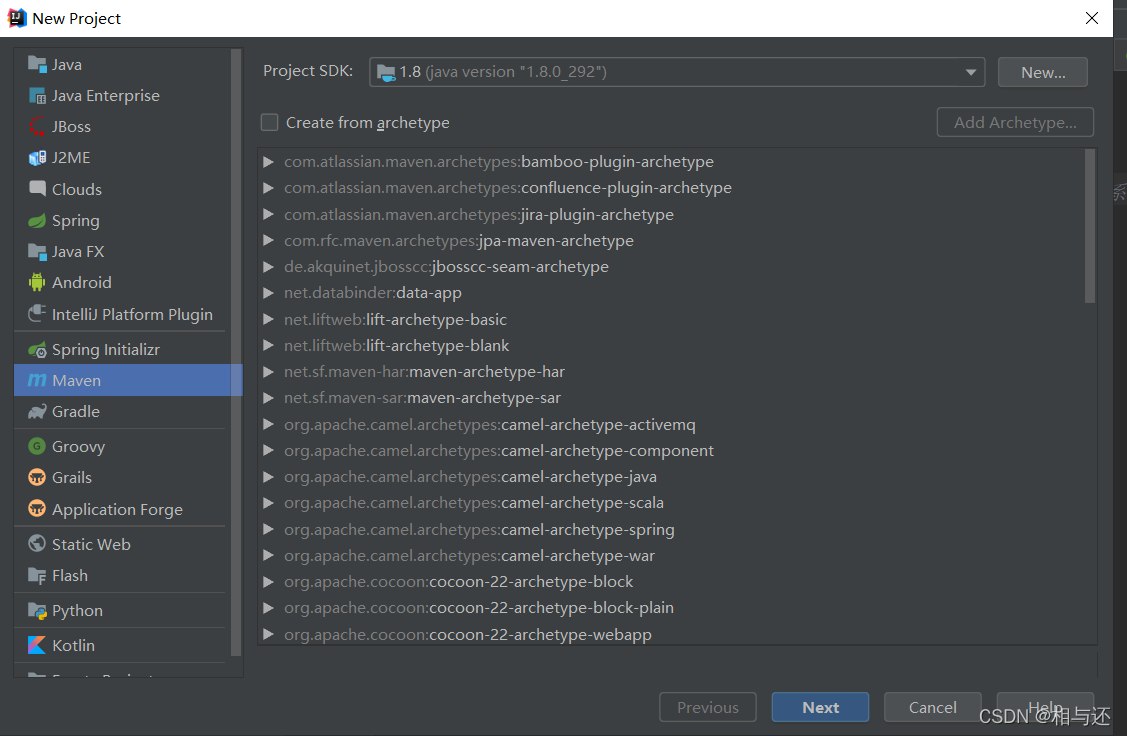Click the Help button

click(x=1045, y=707)
